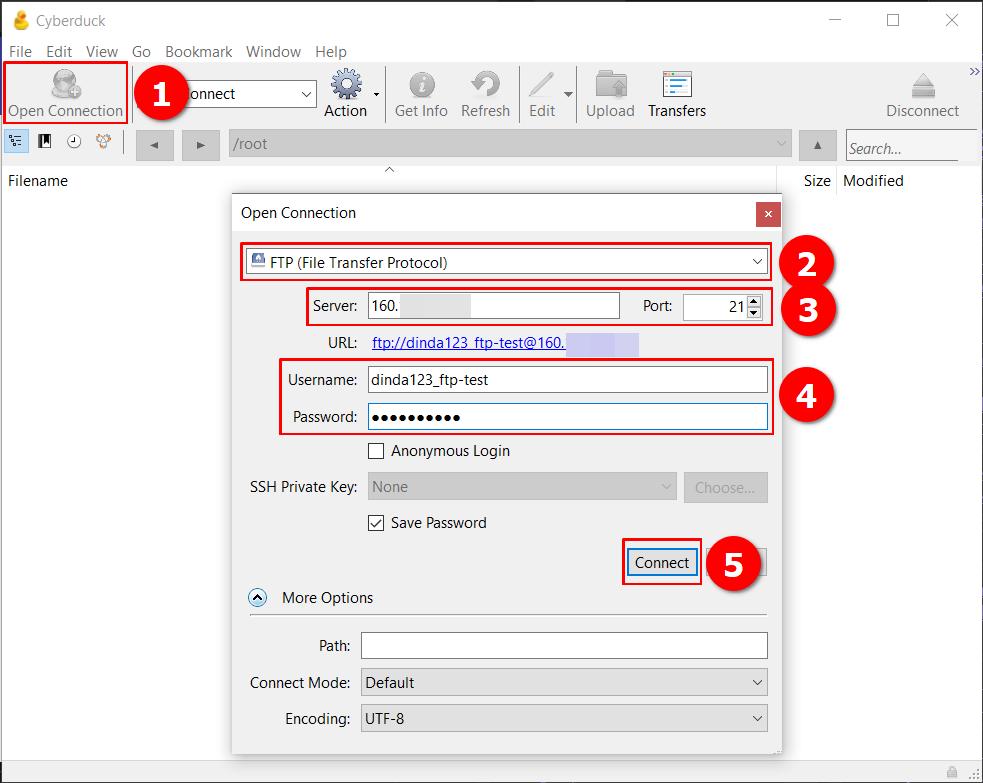Image resolution: width=983 pixels, height=783 pixels.
Task: Open the View menu
Action: pos(102,51)
